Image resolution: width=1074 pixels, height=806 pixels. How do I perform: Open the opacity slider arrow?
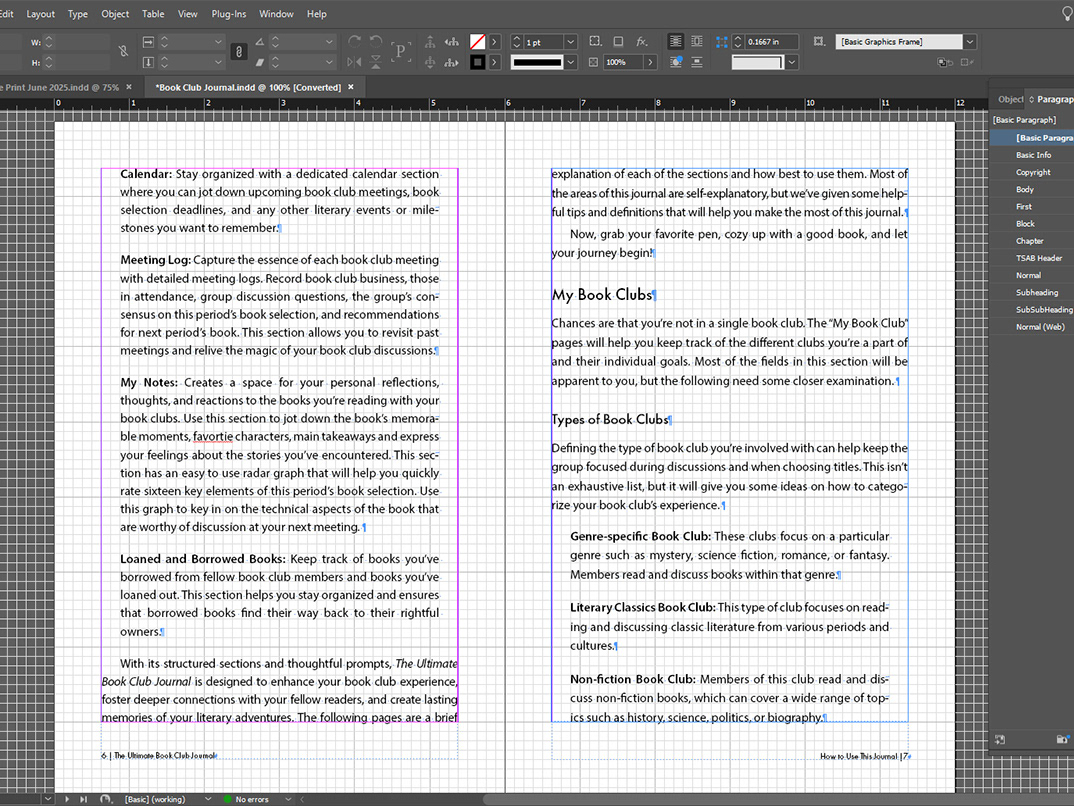coord(650,62)
